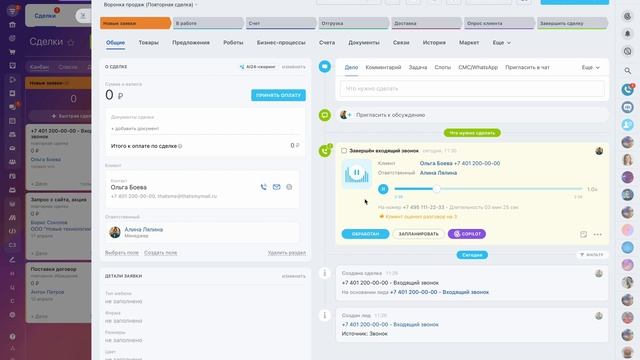The width and height of the screenshot is (640, 360).
Task: Click the info icon beside Итого к оплате
Action: coord(180,146)
